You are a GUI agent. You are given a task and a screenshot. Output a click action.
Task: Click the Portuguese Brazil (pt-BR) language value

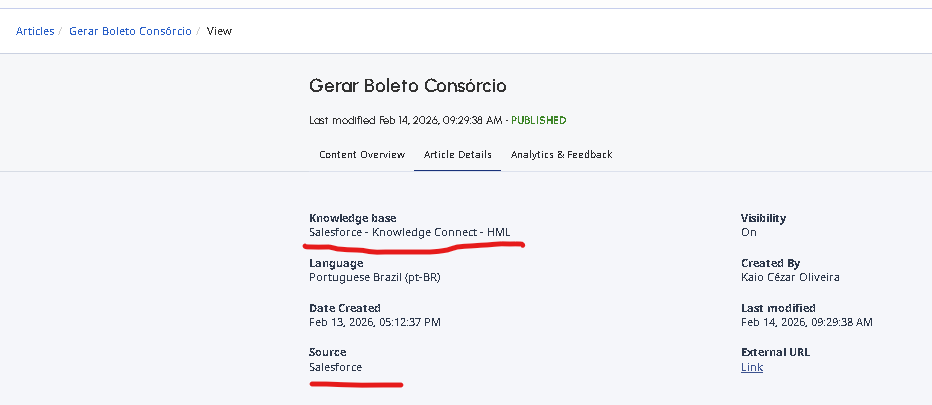[x=375, y=277]
